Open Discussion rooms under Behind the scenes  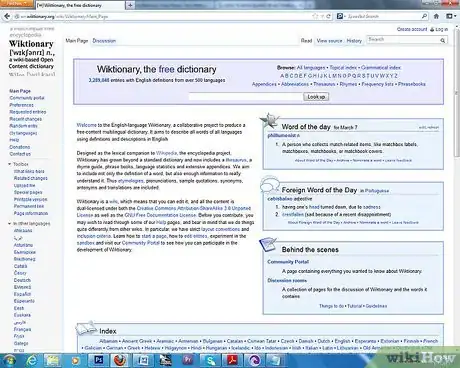coord(287,280)
